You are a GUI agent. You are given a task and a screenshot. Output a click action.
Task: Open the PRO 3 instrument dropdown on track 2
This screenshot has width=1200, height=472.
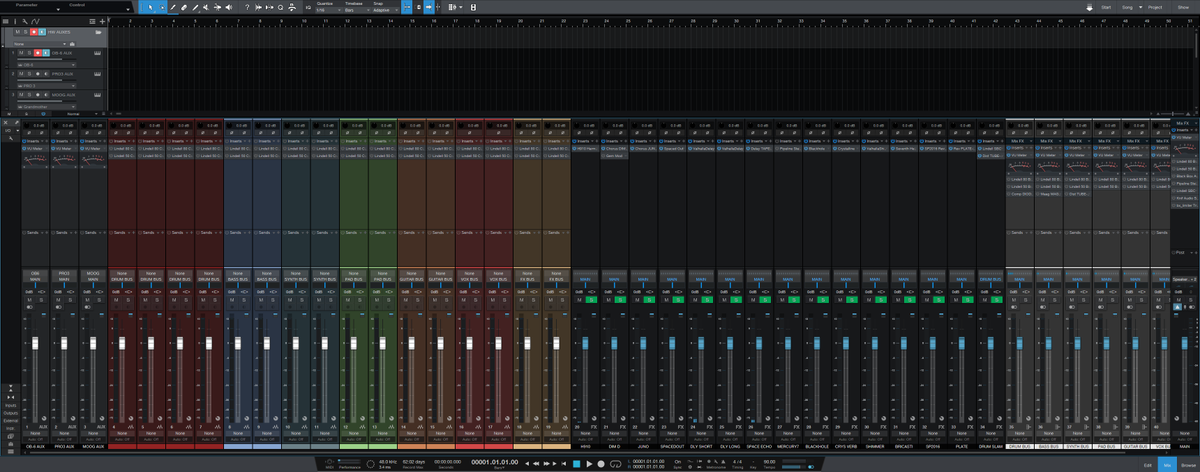pyautogui.click(x=46, y=85)
